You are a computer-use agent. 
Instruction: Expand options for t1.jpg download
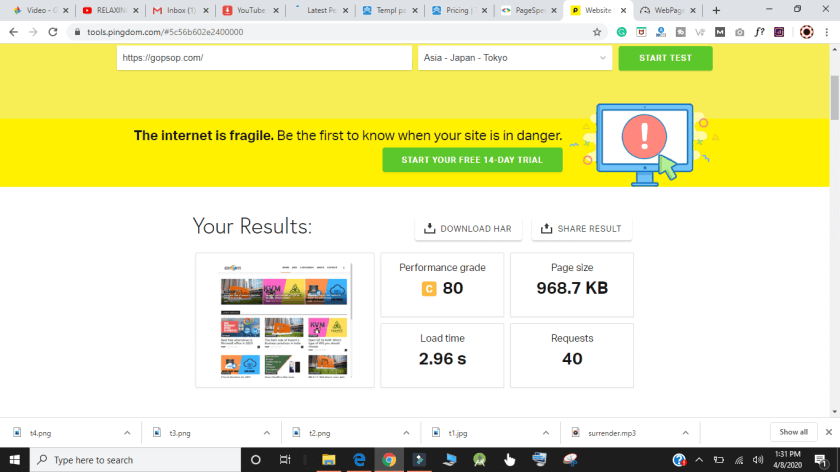click(x=545, y=433)
